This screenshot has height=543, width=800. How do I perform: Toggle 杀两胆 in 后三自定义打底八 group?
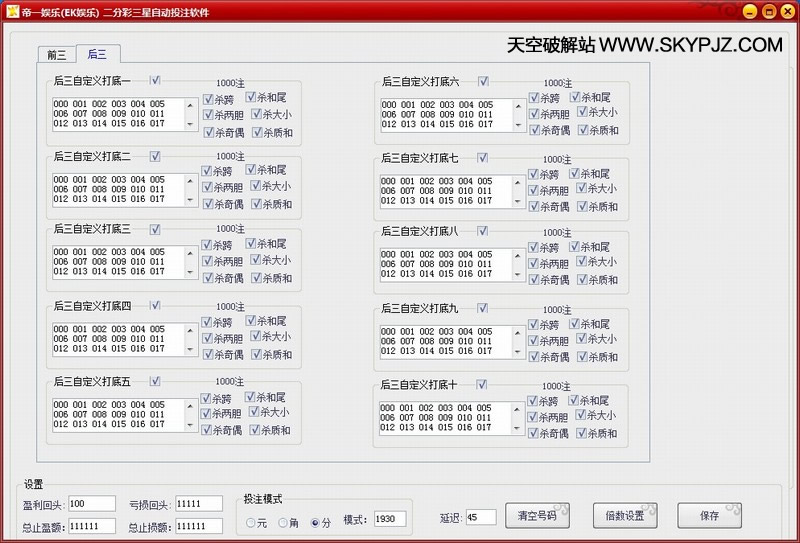536,263
